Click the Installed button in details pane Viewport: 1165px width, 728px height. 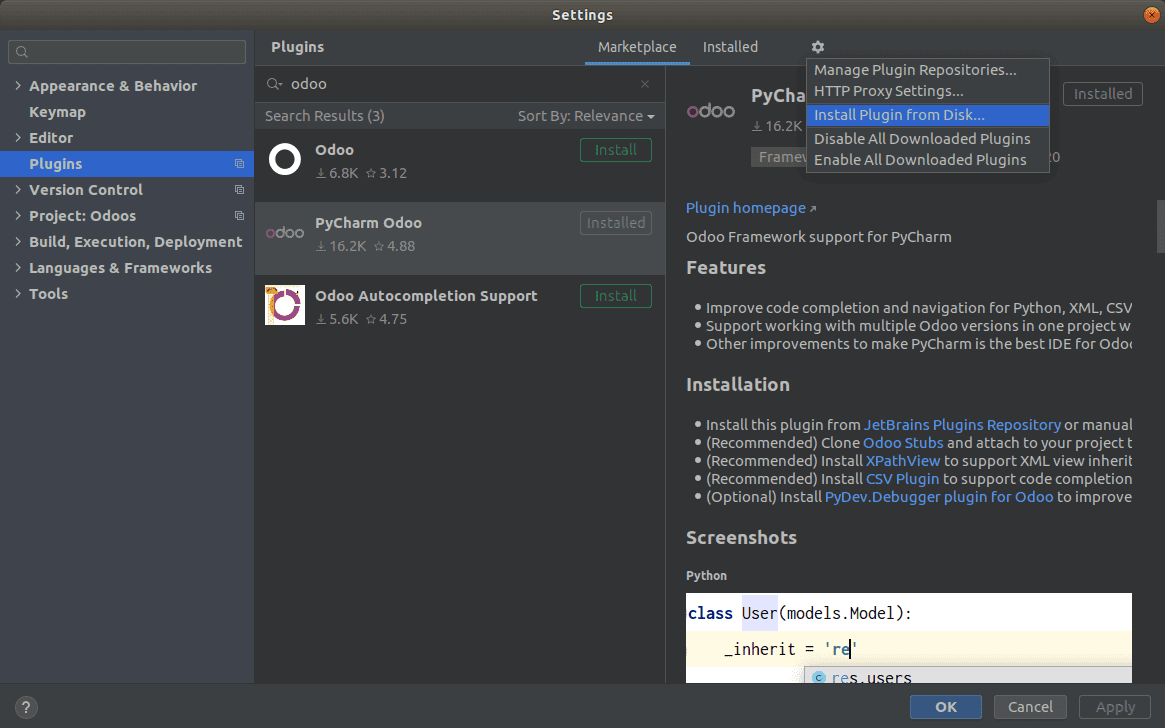pos(1103,94)
